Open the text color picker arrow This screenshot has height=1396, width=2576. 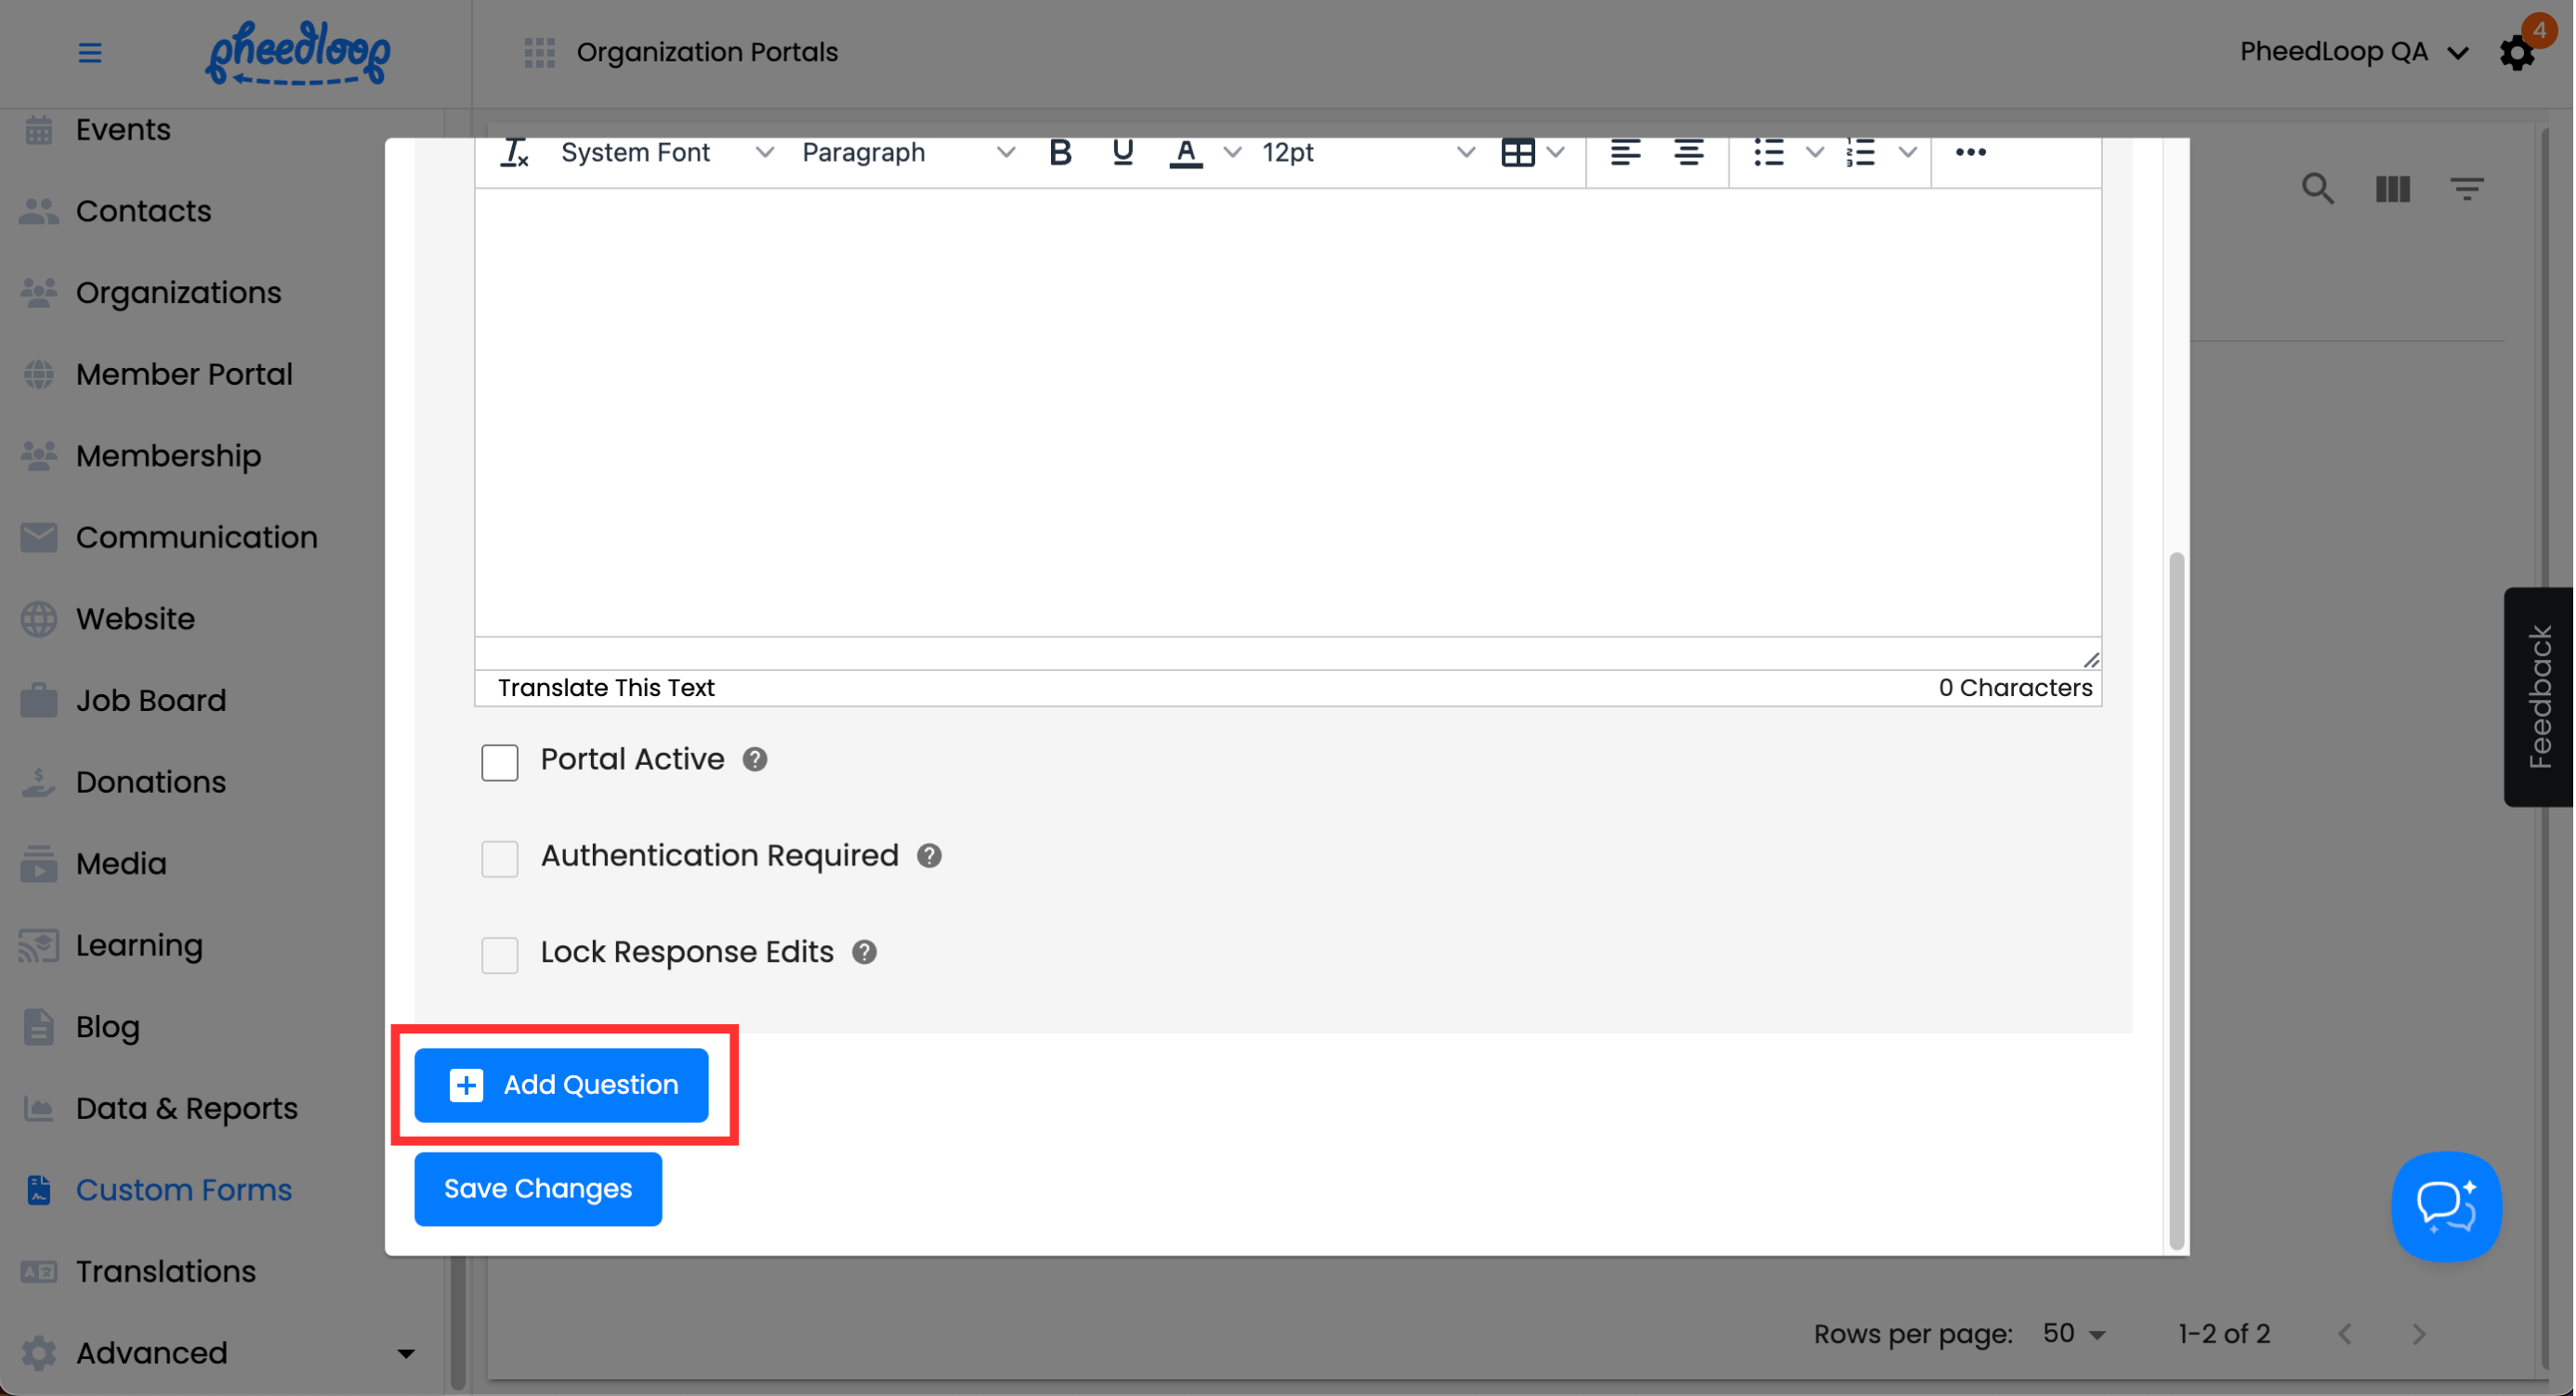[1232, 152]
